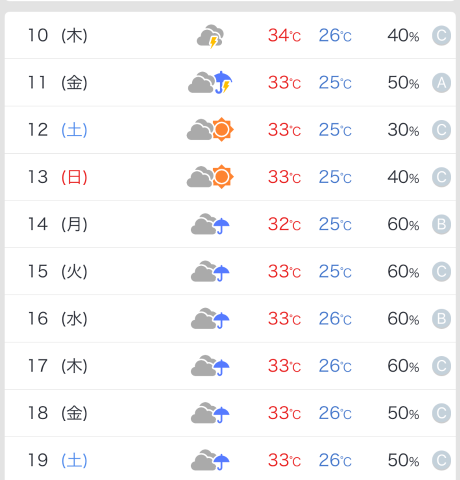Click the cloud and thunder umbrella icon for day 11
The height and width of the screenshot is (480, 460).
coord(210,82)
